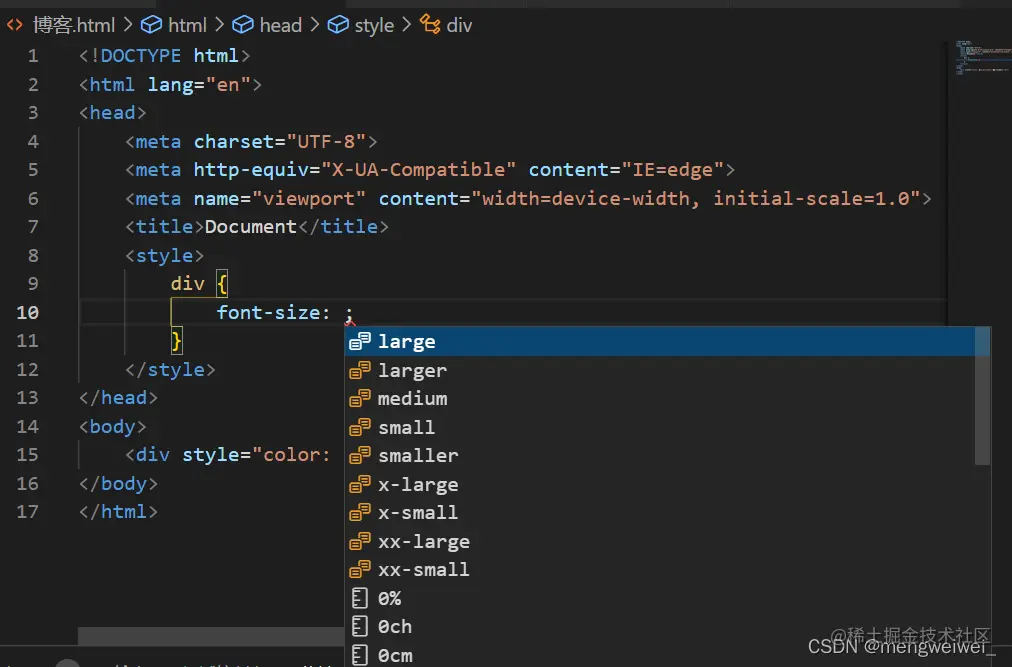Click the '</head>' closing tag
Viewport: 1012px width, 667px height.
[x=118, y=398]
